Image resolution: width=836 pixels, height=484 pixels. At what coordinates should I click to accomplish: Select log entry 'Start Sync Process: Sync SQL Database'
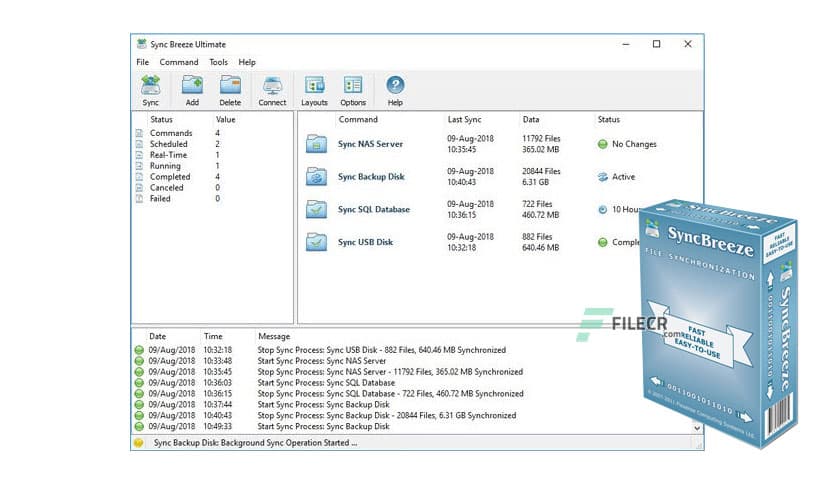point(326,383)
